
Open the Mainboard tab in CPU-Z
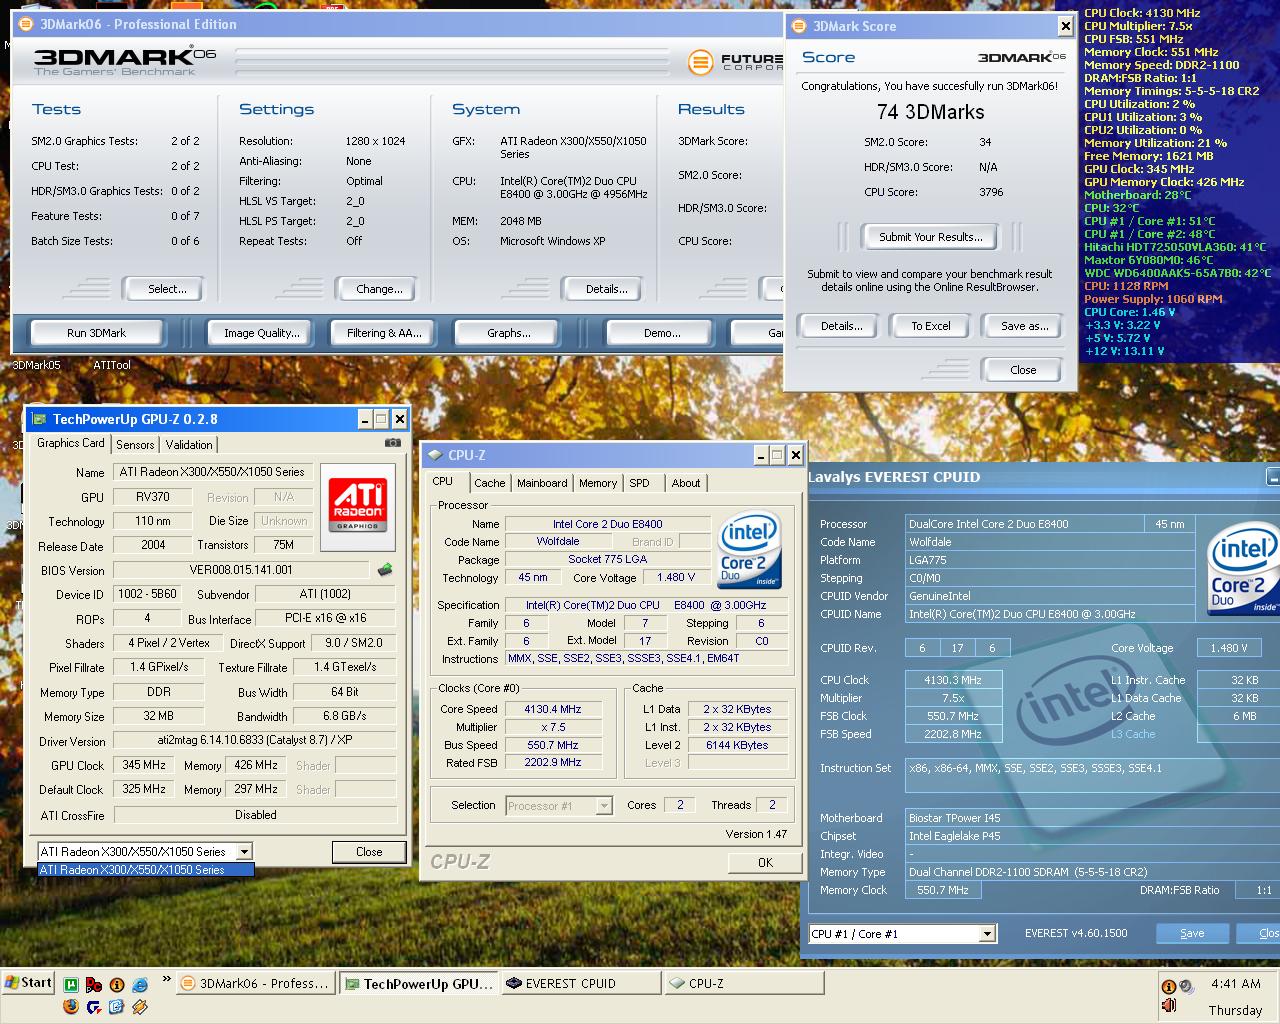[x=542, y=483]
